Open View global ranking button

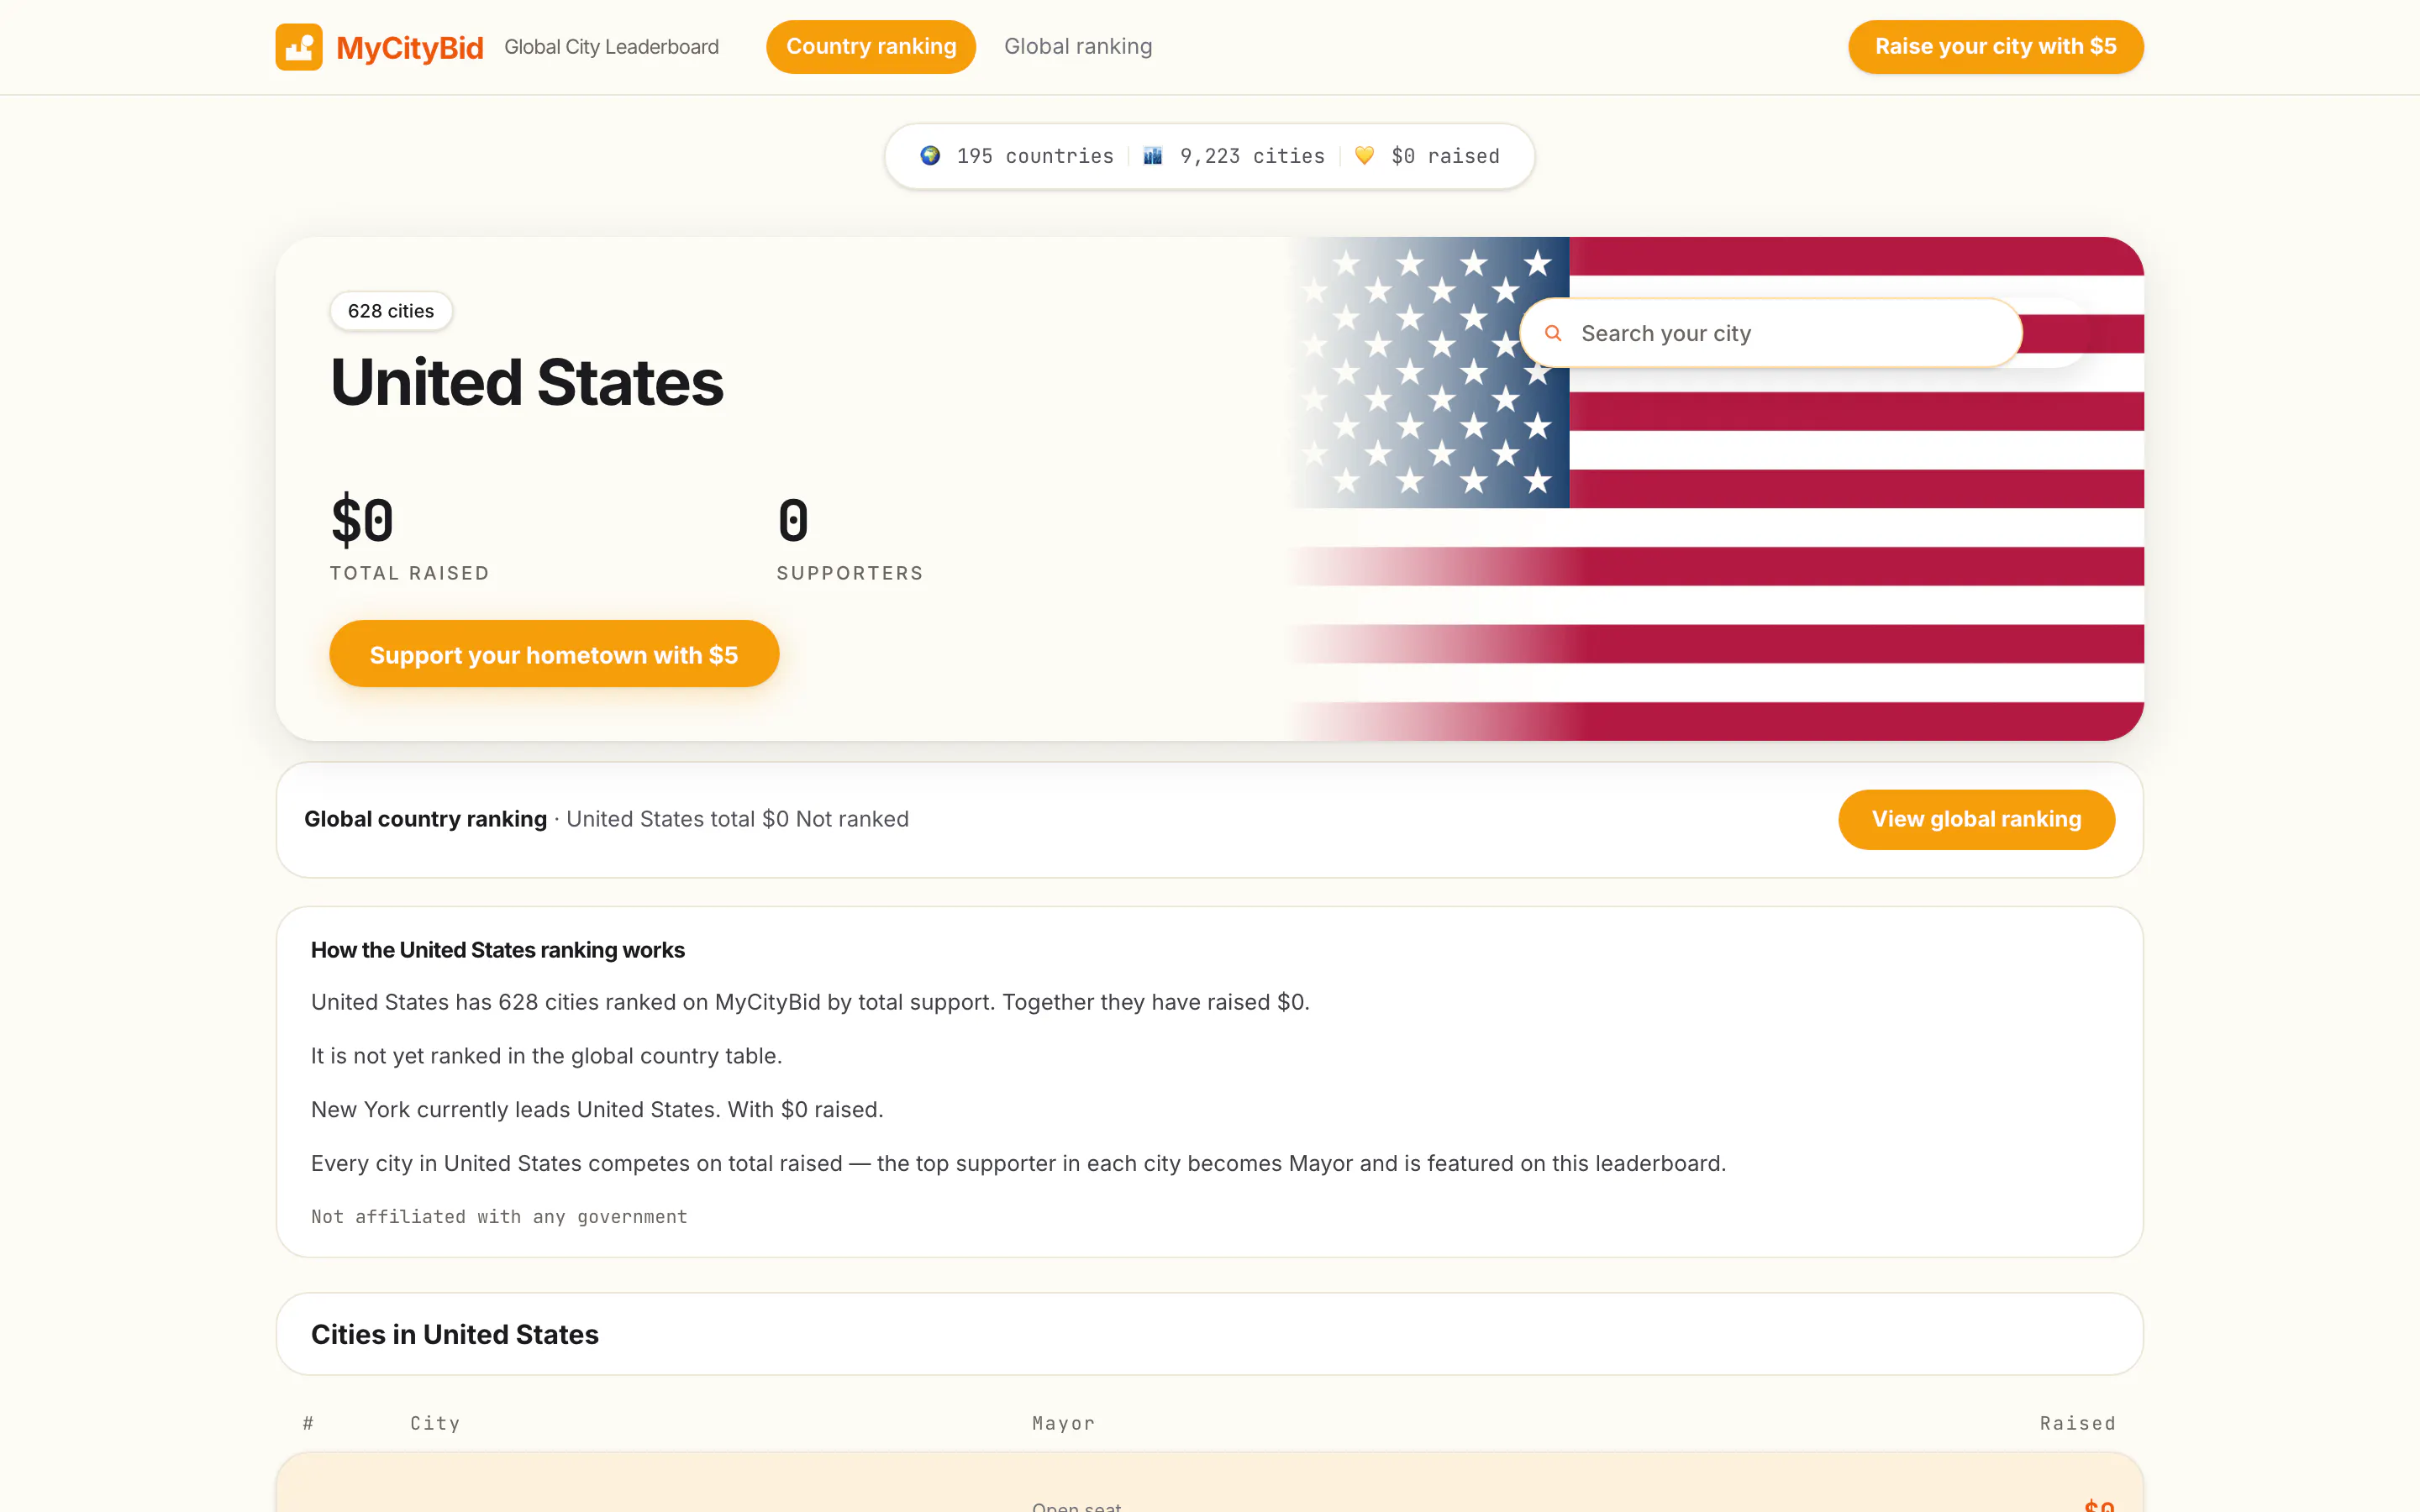click(x=1976, y=820)
